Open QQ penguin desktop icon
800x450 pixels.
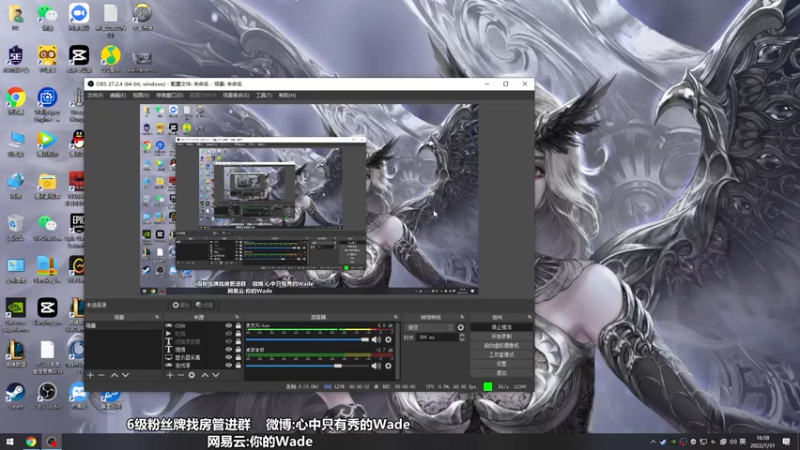[x=77, y=143]
